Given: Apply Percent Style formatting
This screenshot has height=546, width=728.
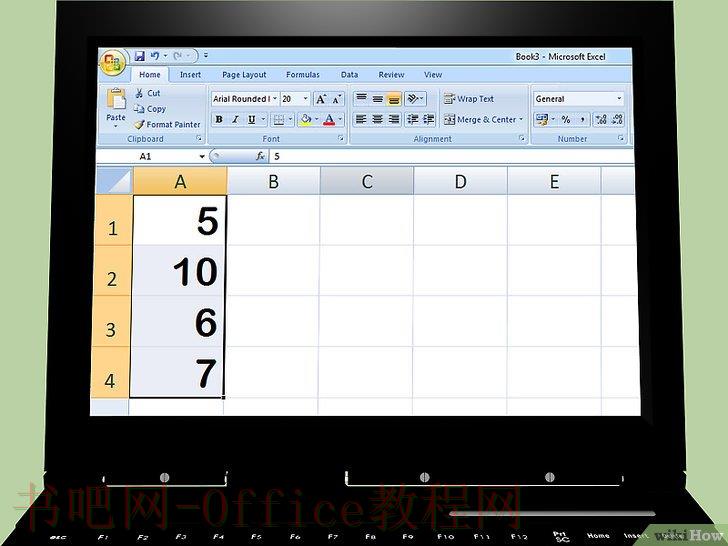Looking at the screenshot, I should (x=566, y=120).
